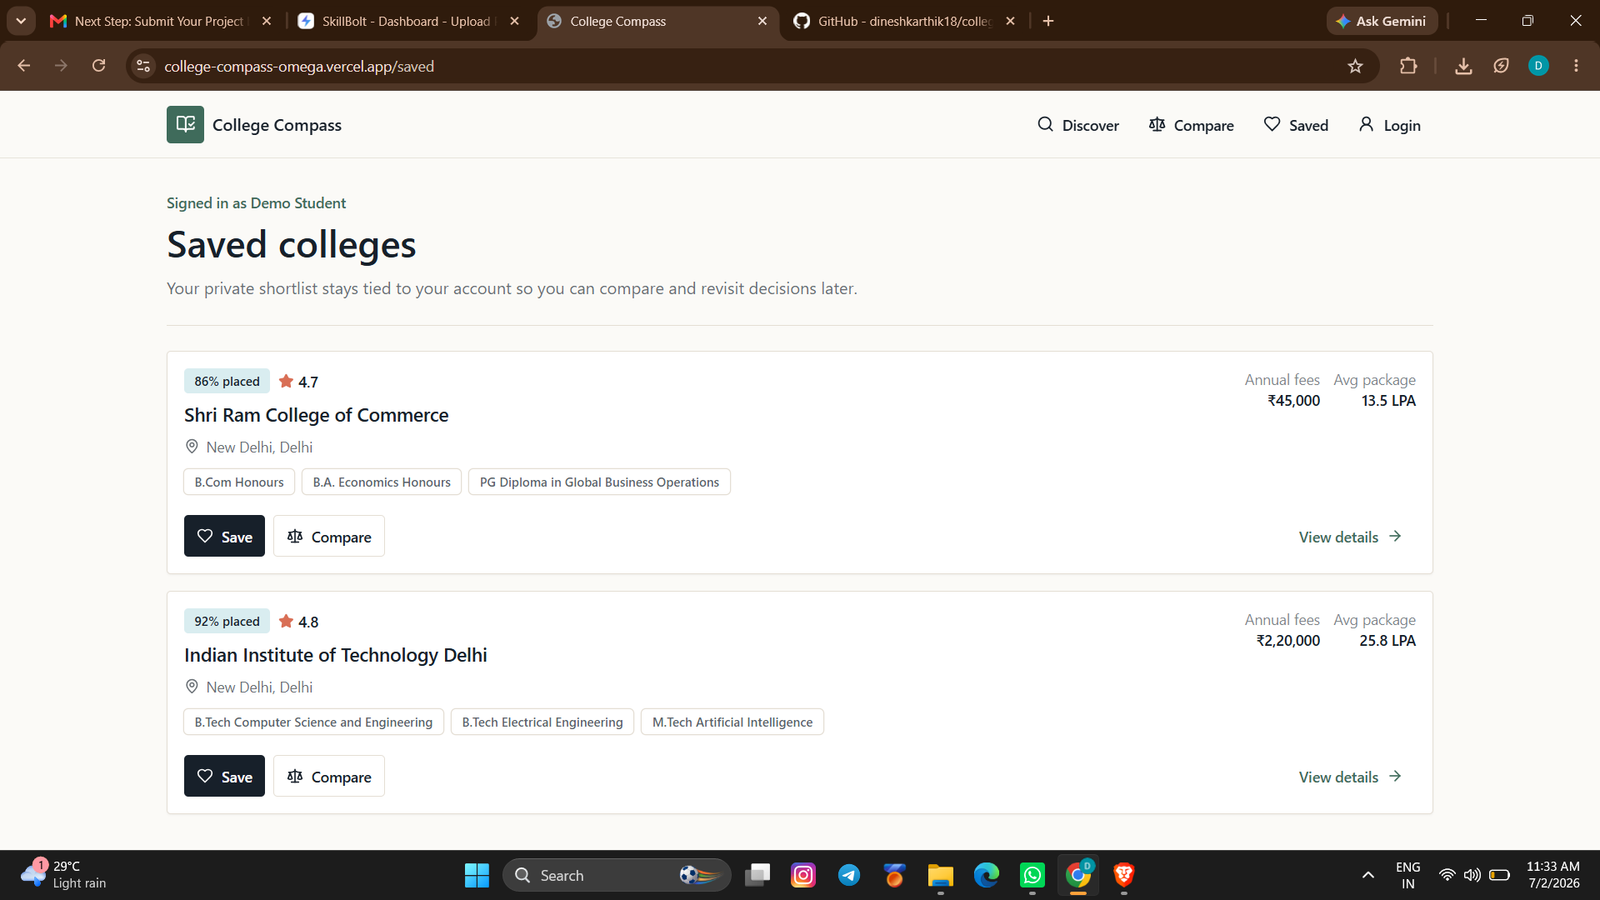View details for Shri Ram College of Commerce

(x=1350, y=537)
